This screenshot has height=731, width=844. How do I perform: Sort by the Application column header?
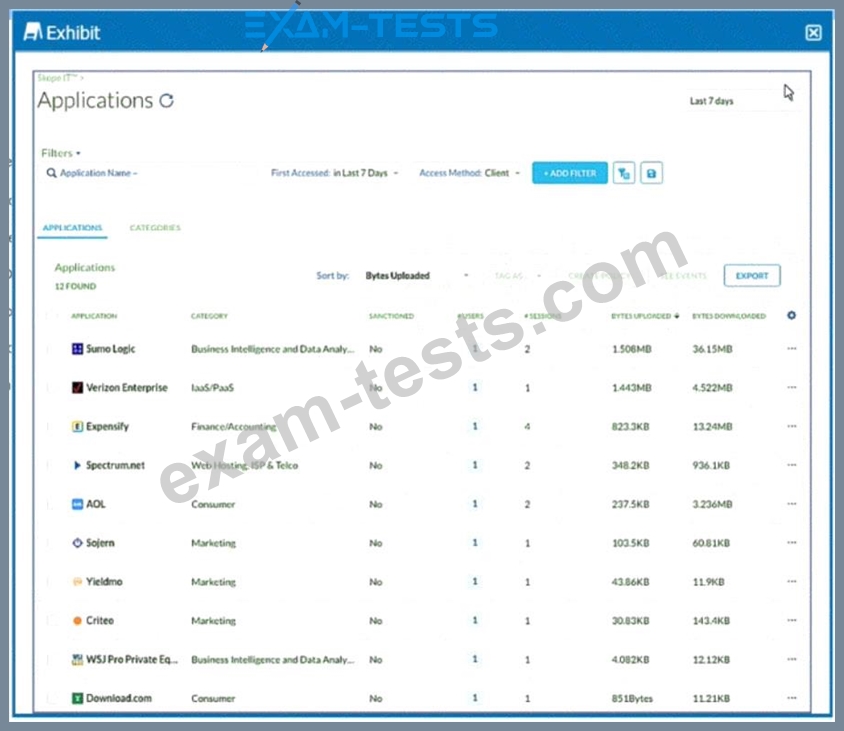pos(94,316)
